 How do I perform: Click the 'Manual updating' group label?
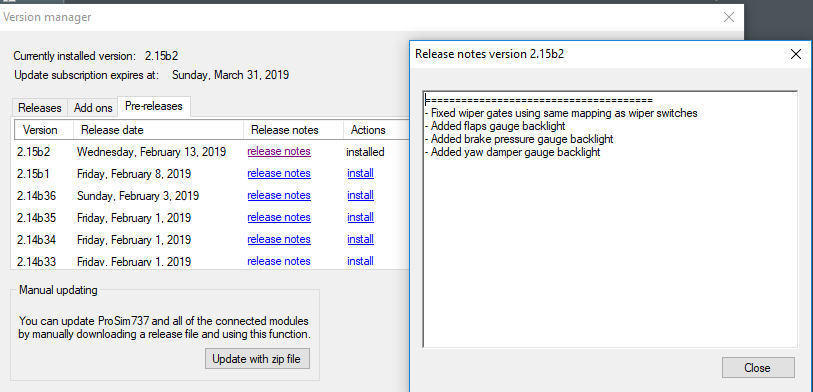[x=58, y=290]
